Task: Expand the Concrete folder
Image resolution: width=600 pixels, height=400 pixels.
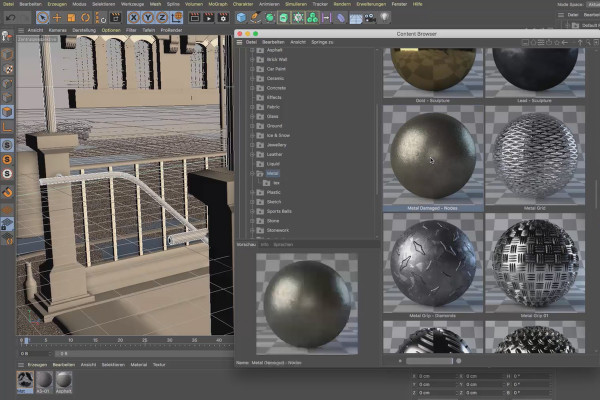Action: pos(252,88)
